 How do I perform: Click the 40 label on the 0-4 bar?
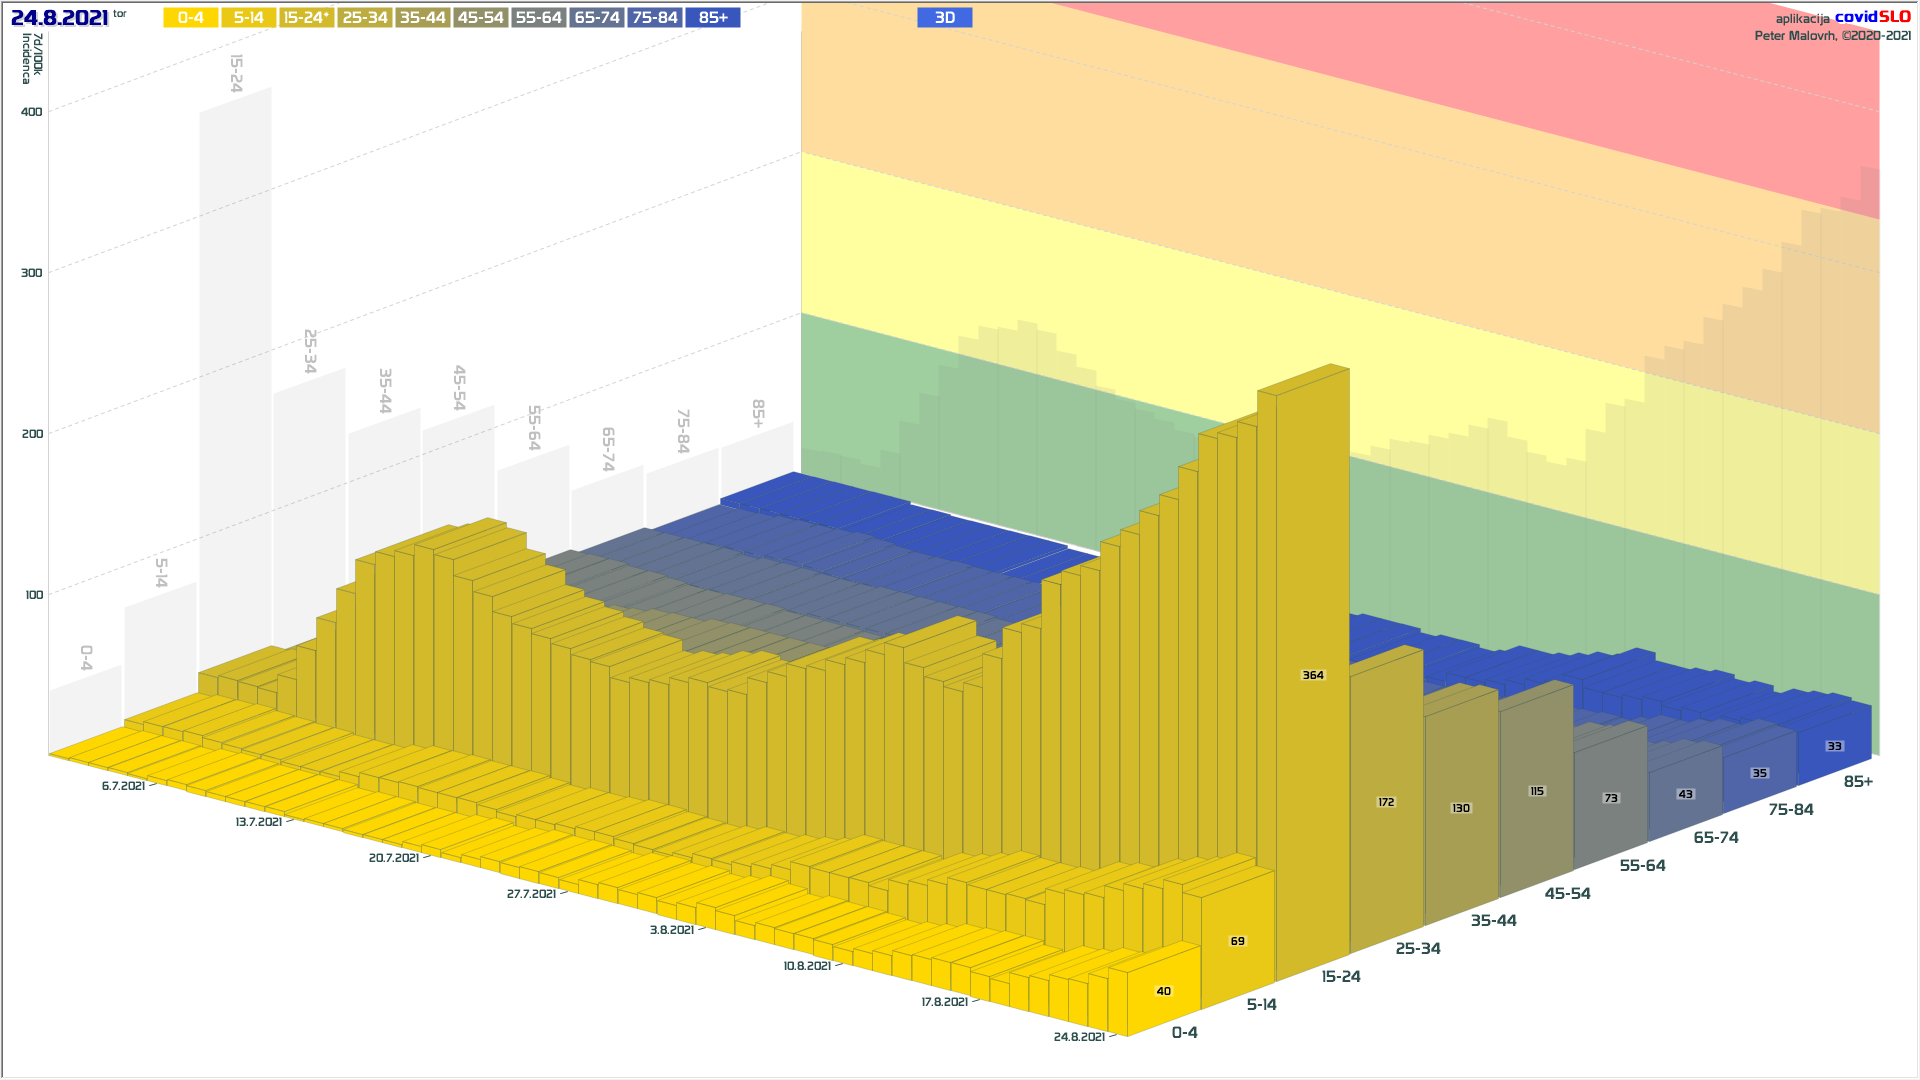tap(1164, 991)
